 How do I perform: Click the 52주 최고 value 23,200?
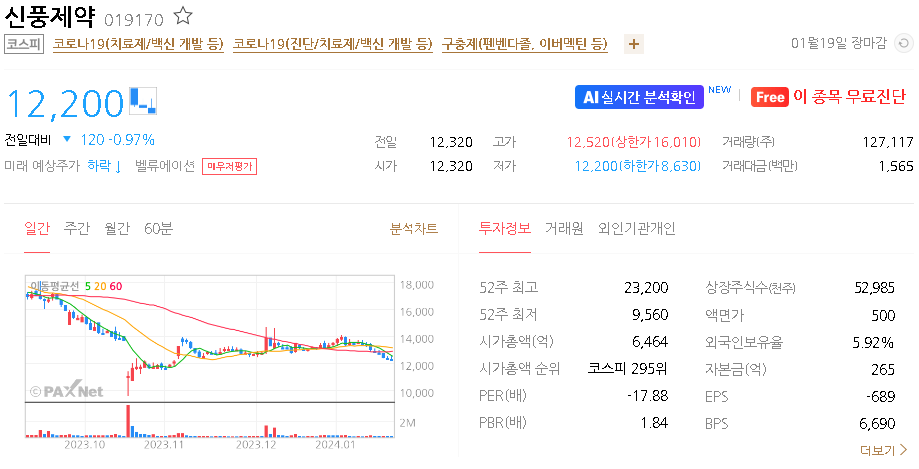[646, 287]
